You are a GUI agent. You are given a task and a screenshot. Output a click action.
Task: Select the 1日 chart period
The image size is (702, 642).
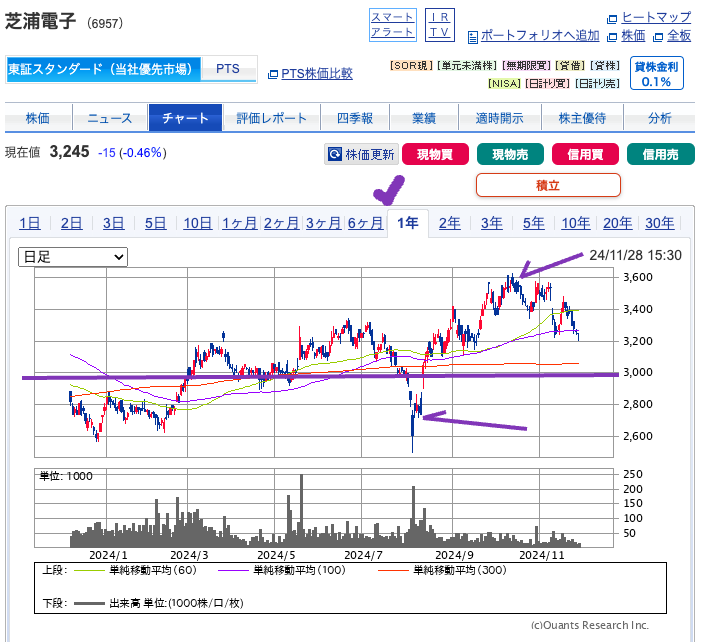pos(30,223)
